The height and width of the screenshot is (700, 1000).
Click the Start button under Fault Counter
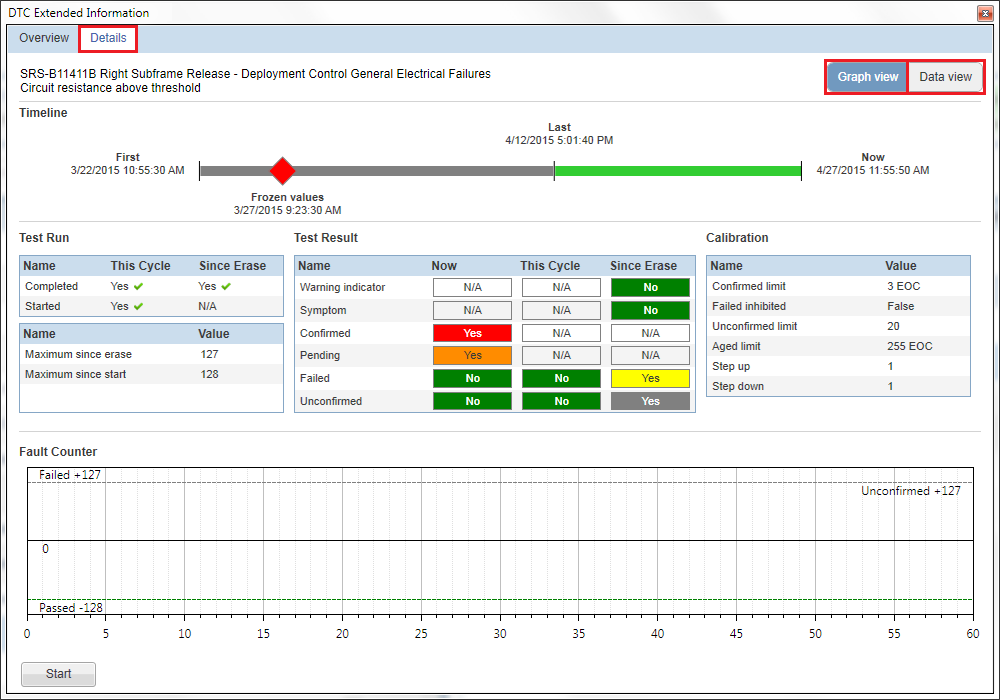pos(59,674)
